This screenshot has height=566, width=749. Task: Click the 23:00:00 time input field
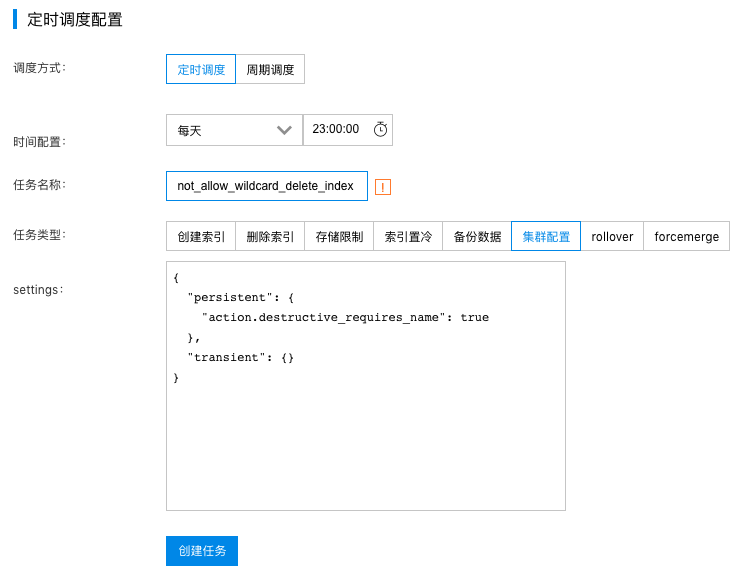[x=348, y=129]
